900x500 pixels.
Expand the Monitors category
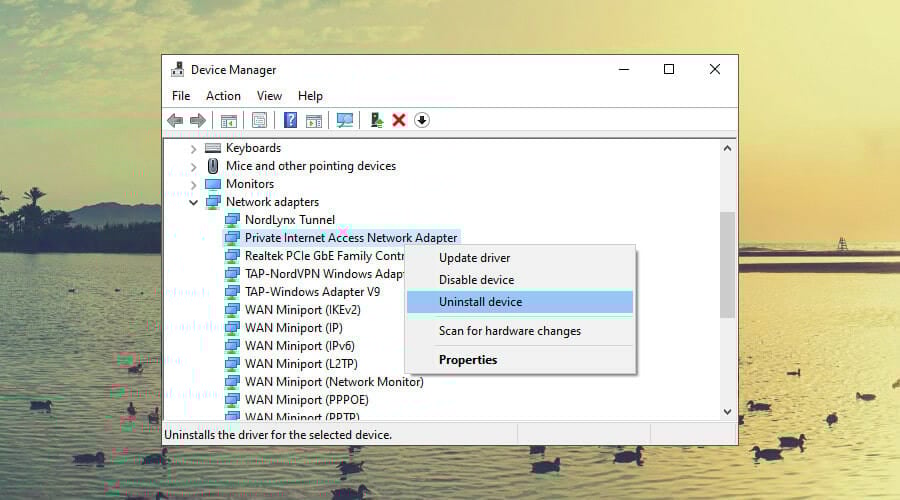coord(193,185)
